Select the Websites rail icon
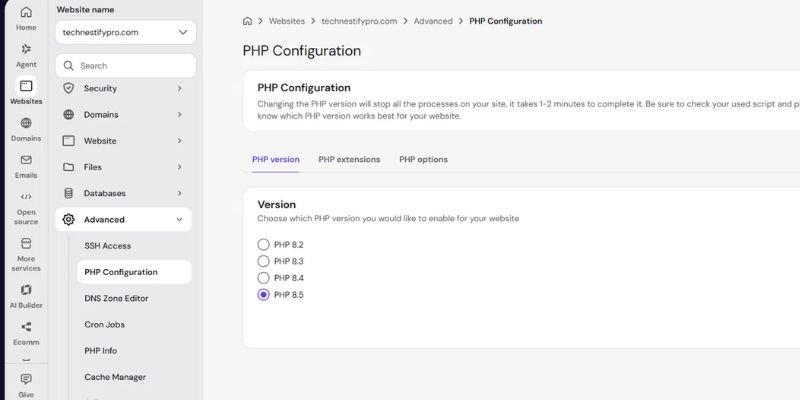 [26, 86]
